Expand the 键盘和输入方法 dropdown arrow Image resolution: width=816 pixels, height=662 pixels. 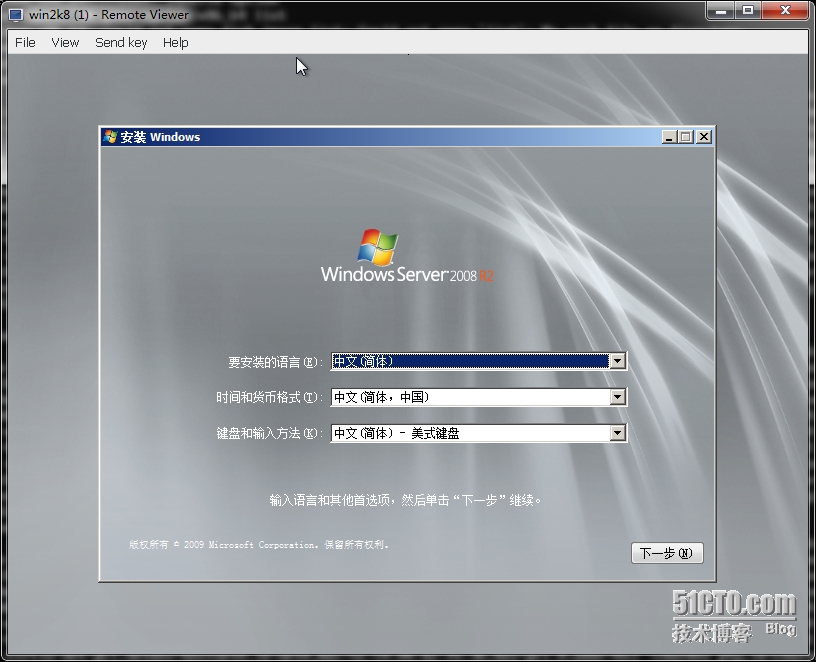coord(617,433)
